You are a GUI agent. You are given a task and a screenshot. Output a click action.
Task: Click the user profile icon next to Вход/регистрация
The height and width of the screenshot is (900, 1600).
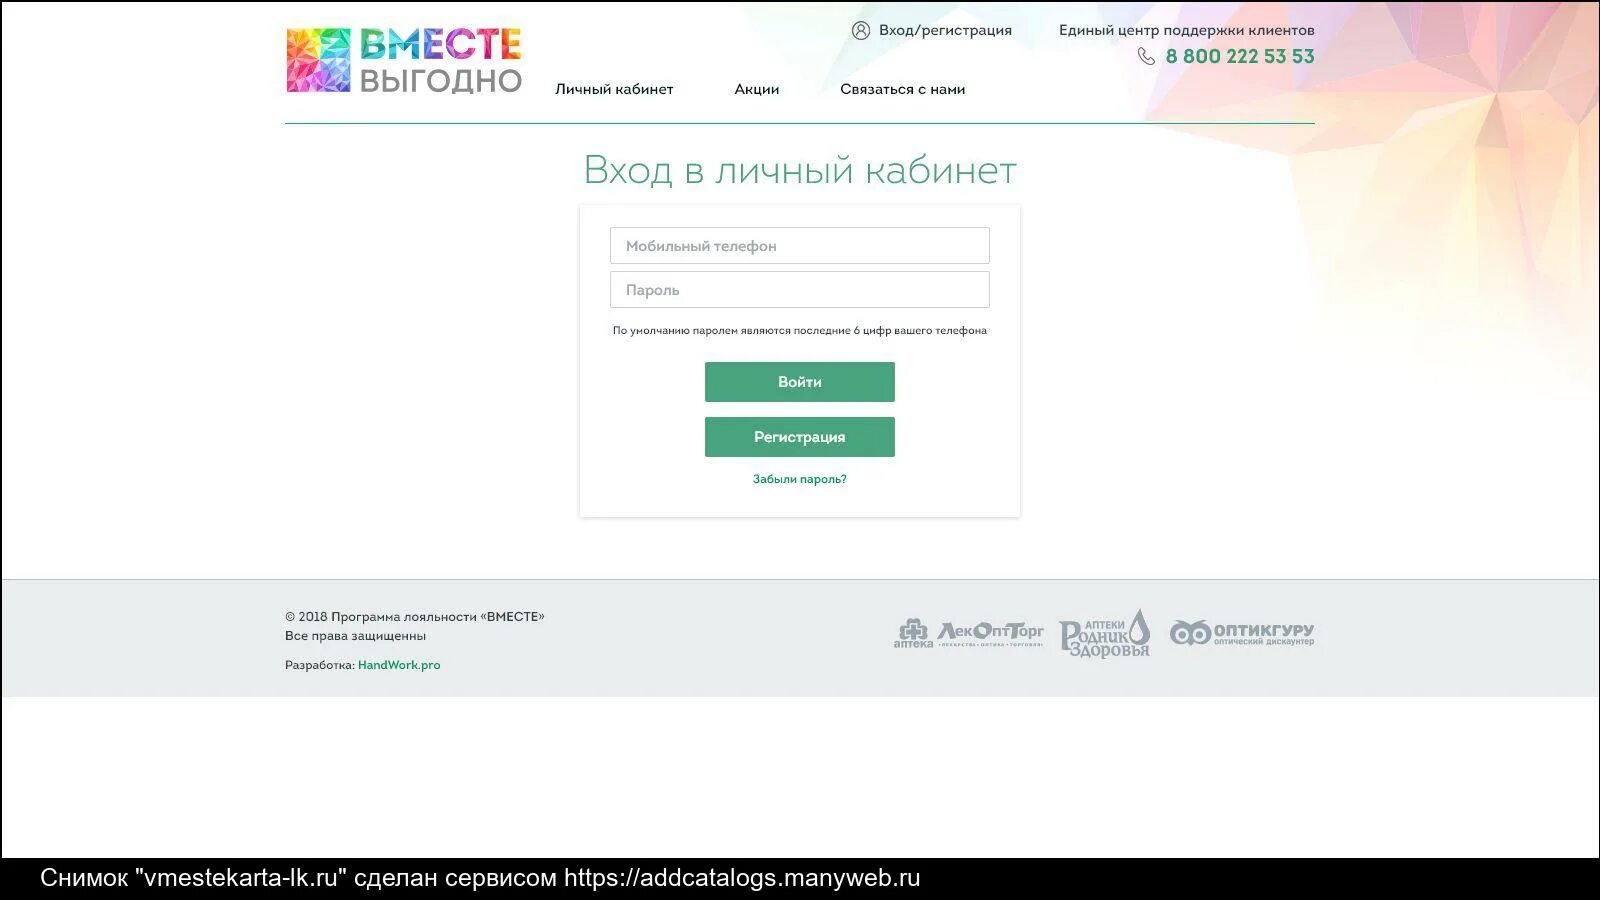tap(861, 30)
